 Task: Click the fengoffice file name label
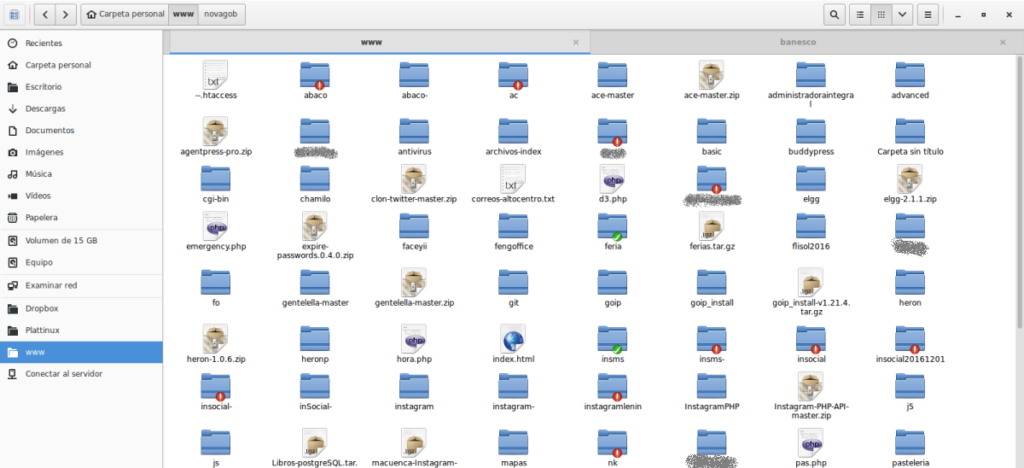[513, 247]
